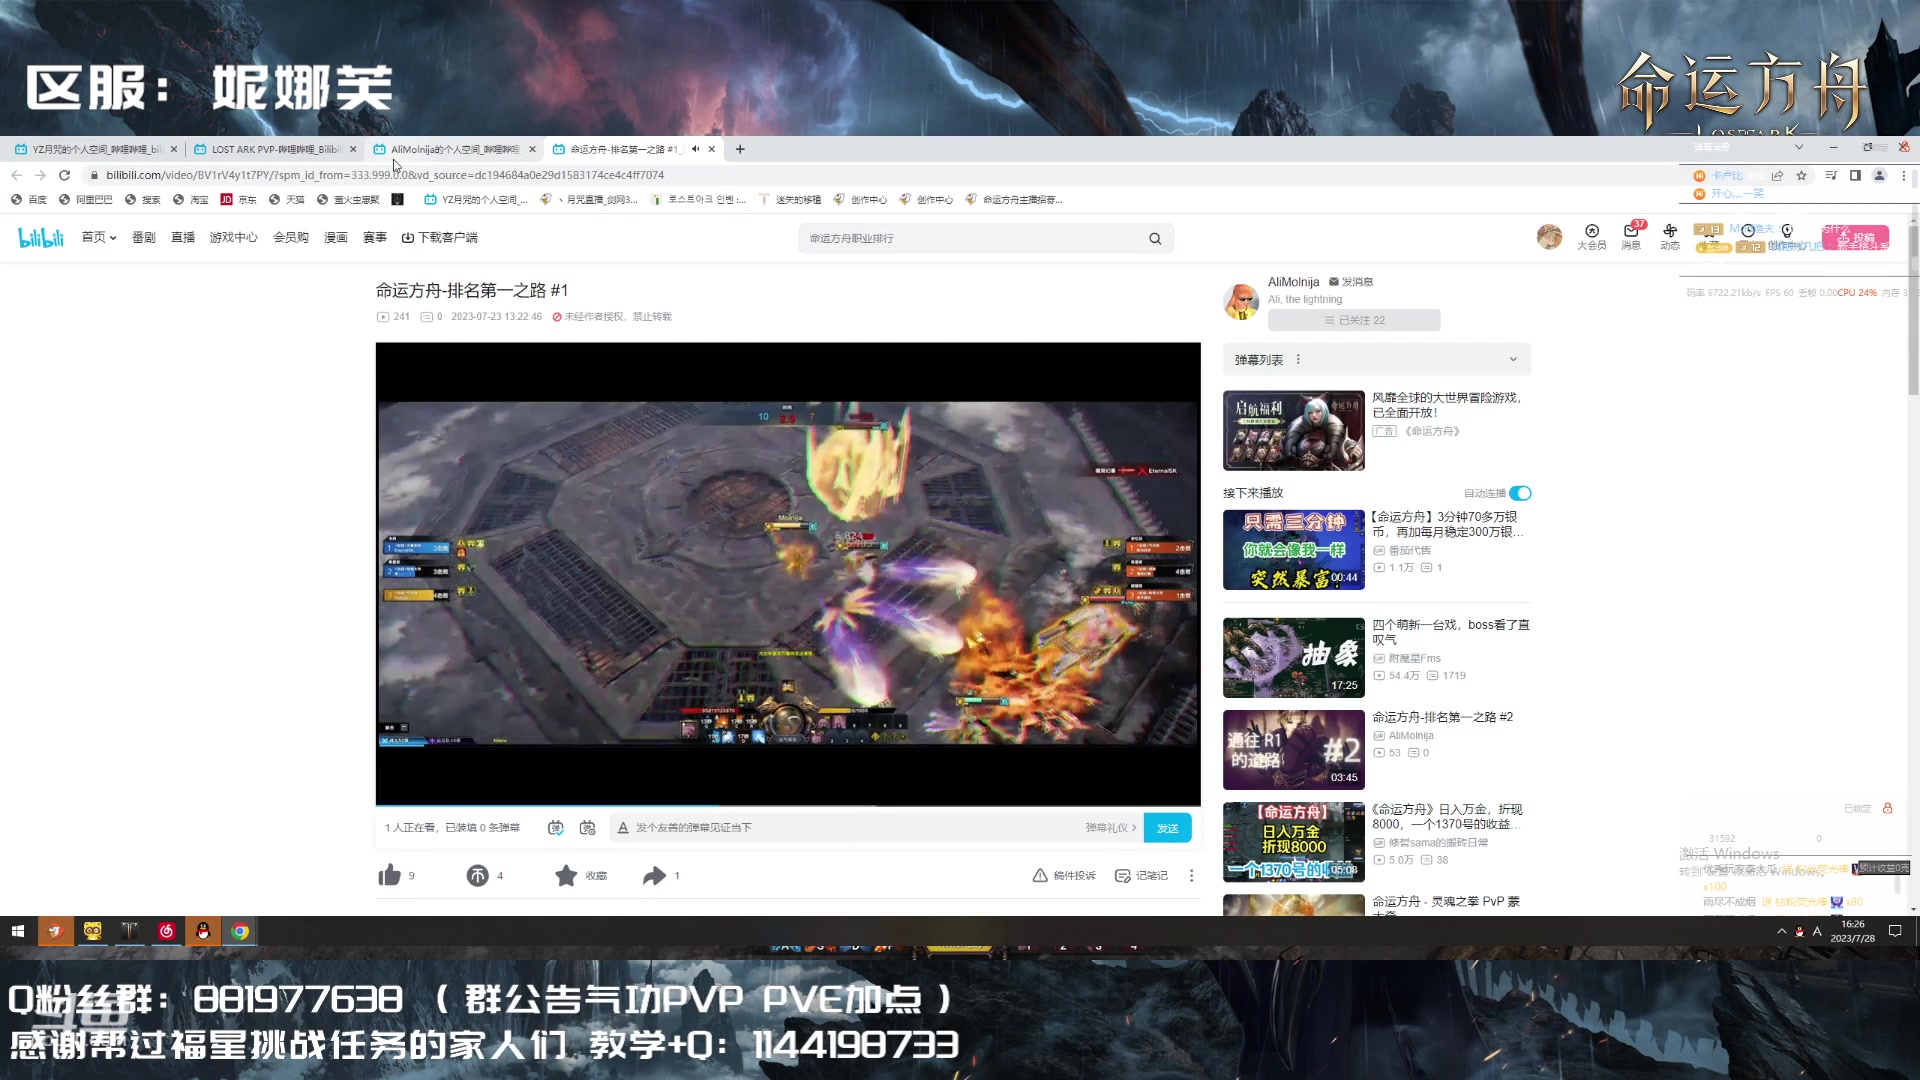Open Chrome three-dot menu
Screen dimensions: 1920x1080
click(1903, 175)
